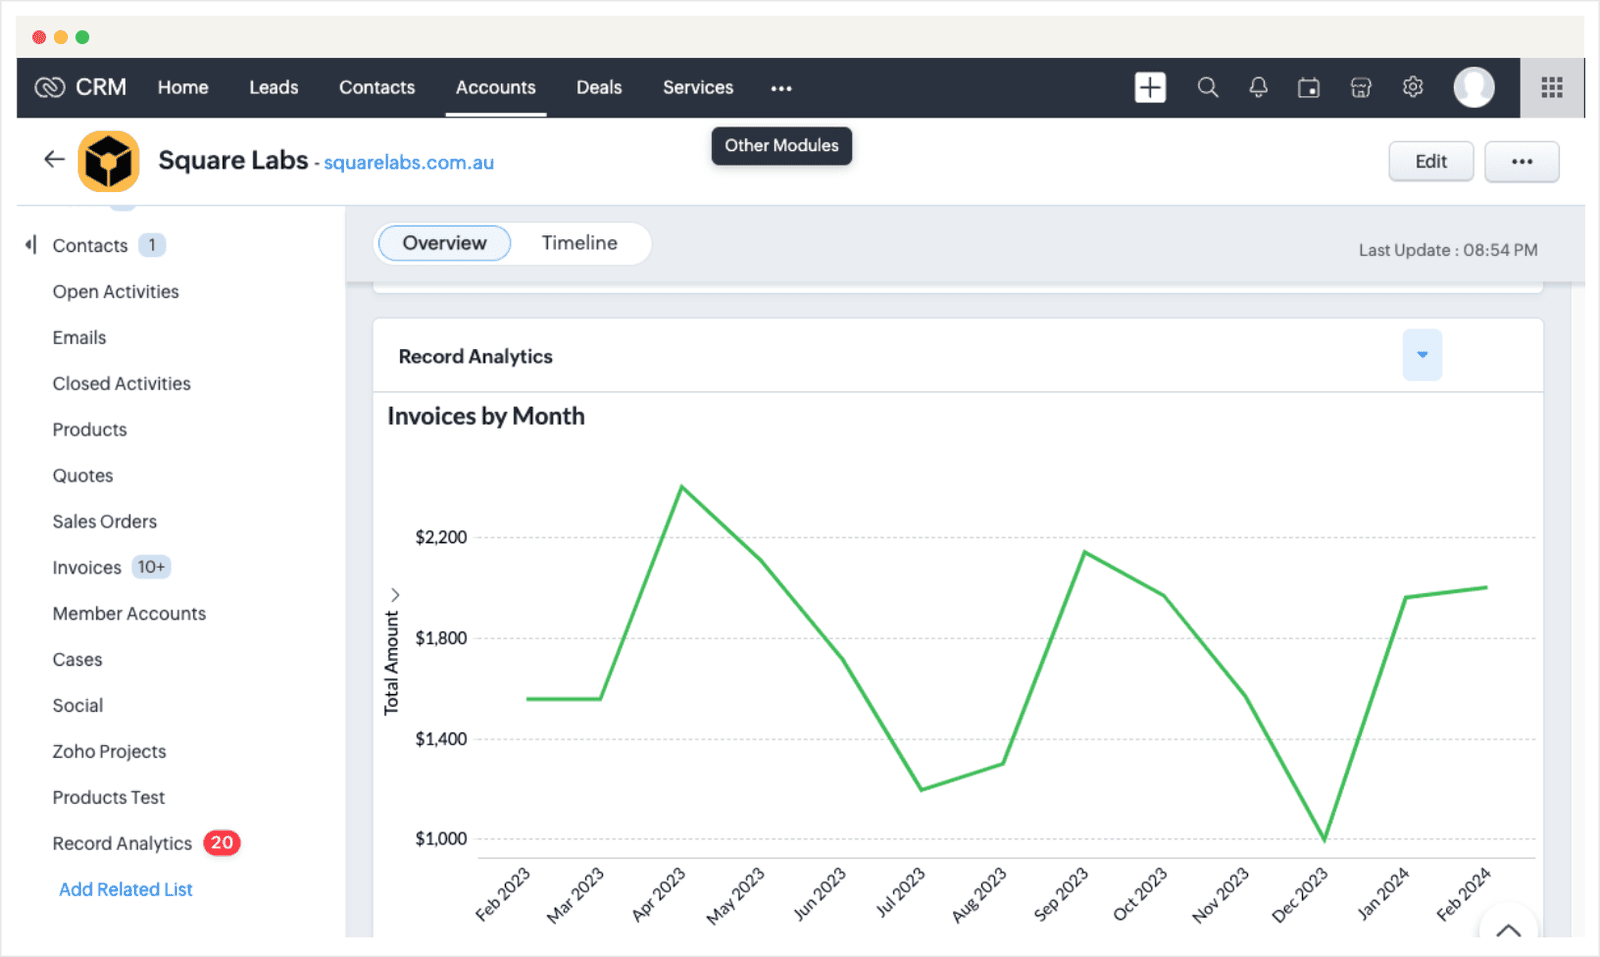The height and width of the screenshot is (957, 1600).
Task: Select Emails in the sidebar
Action: (x=79, y=338)
